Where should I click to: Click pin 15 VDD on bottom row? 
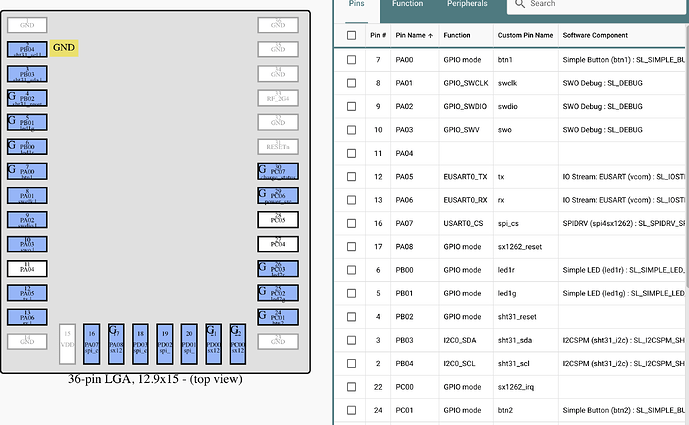click(x=67, y=340)
